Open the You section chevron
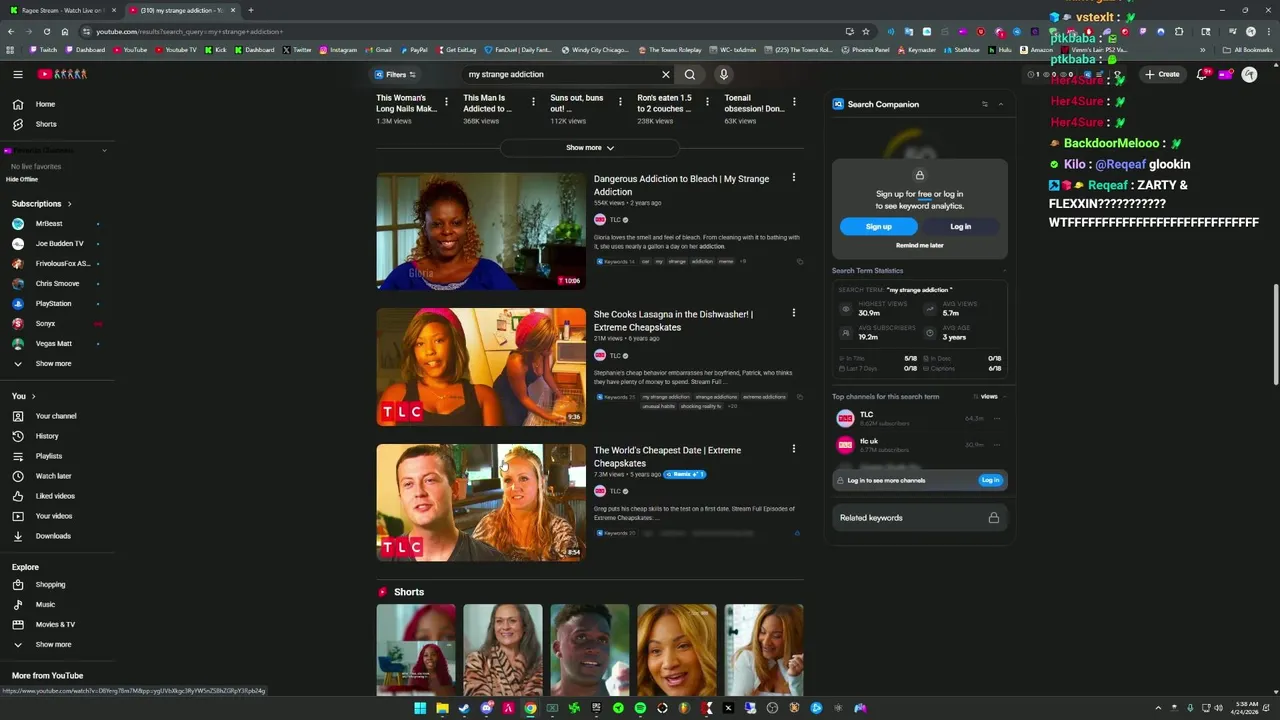The height and width of the screenshot is (720, 1280). click(33, 396)
